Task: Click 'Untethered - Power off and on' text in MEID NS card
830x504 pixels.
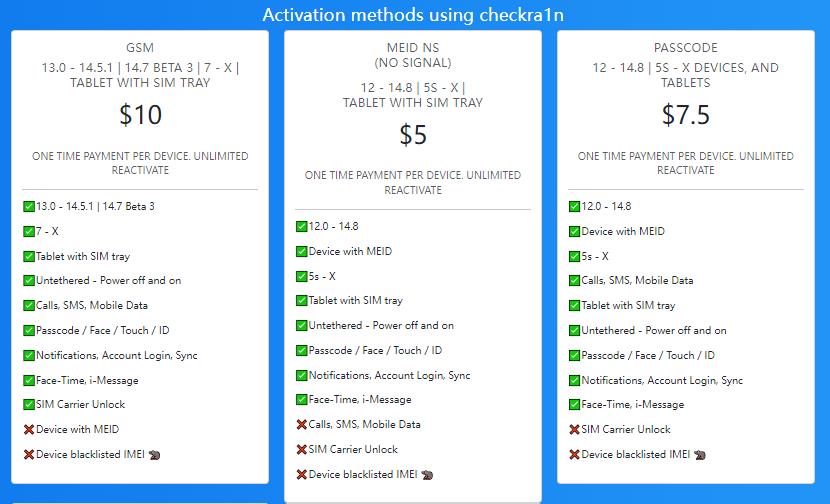Action: point(381,326)
